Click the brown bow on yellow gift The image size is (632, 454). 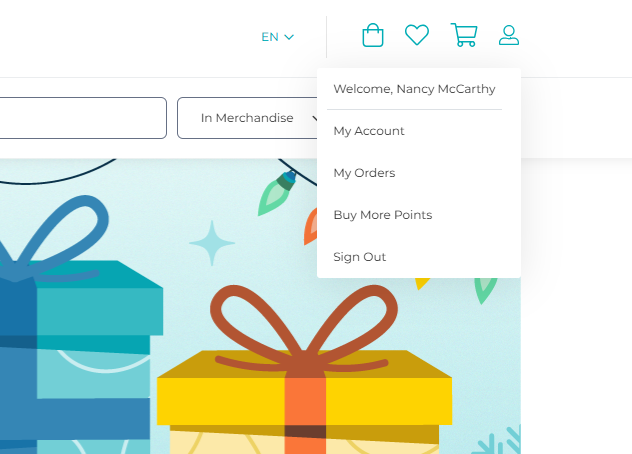pyautogui.click(x=304, y=329)
